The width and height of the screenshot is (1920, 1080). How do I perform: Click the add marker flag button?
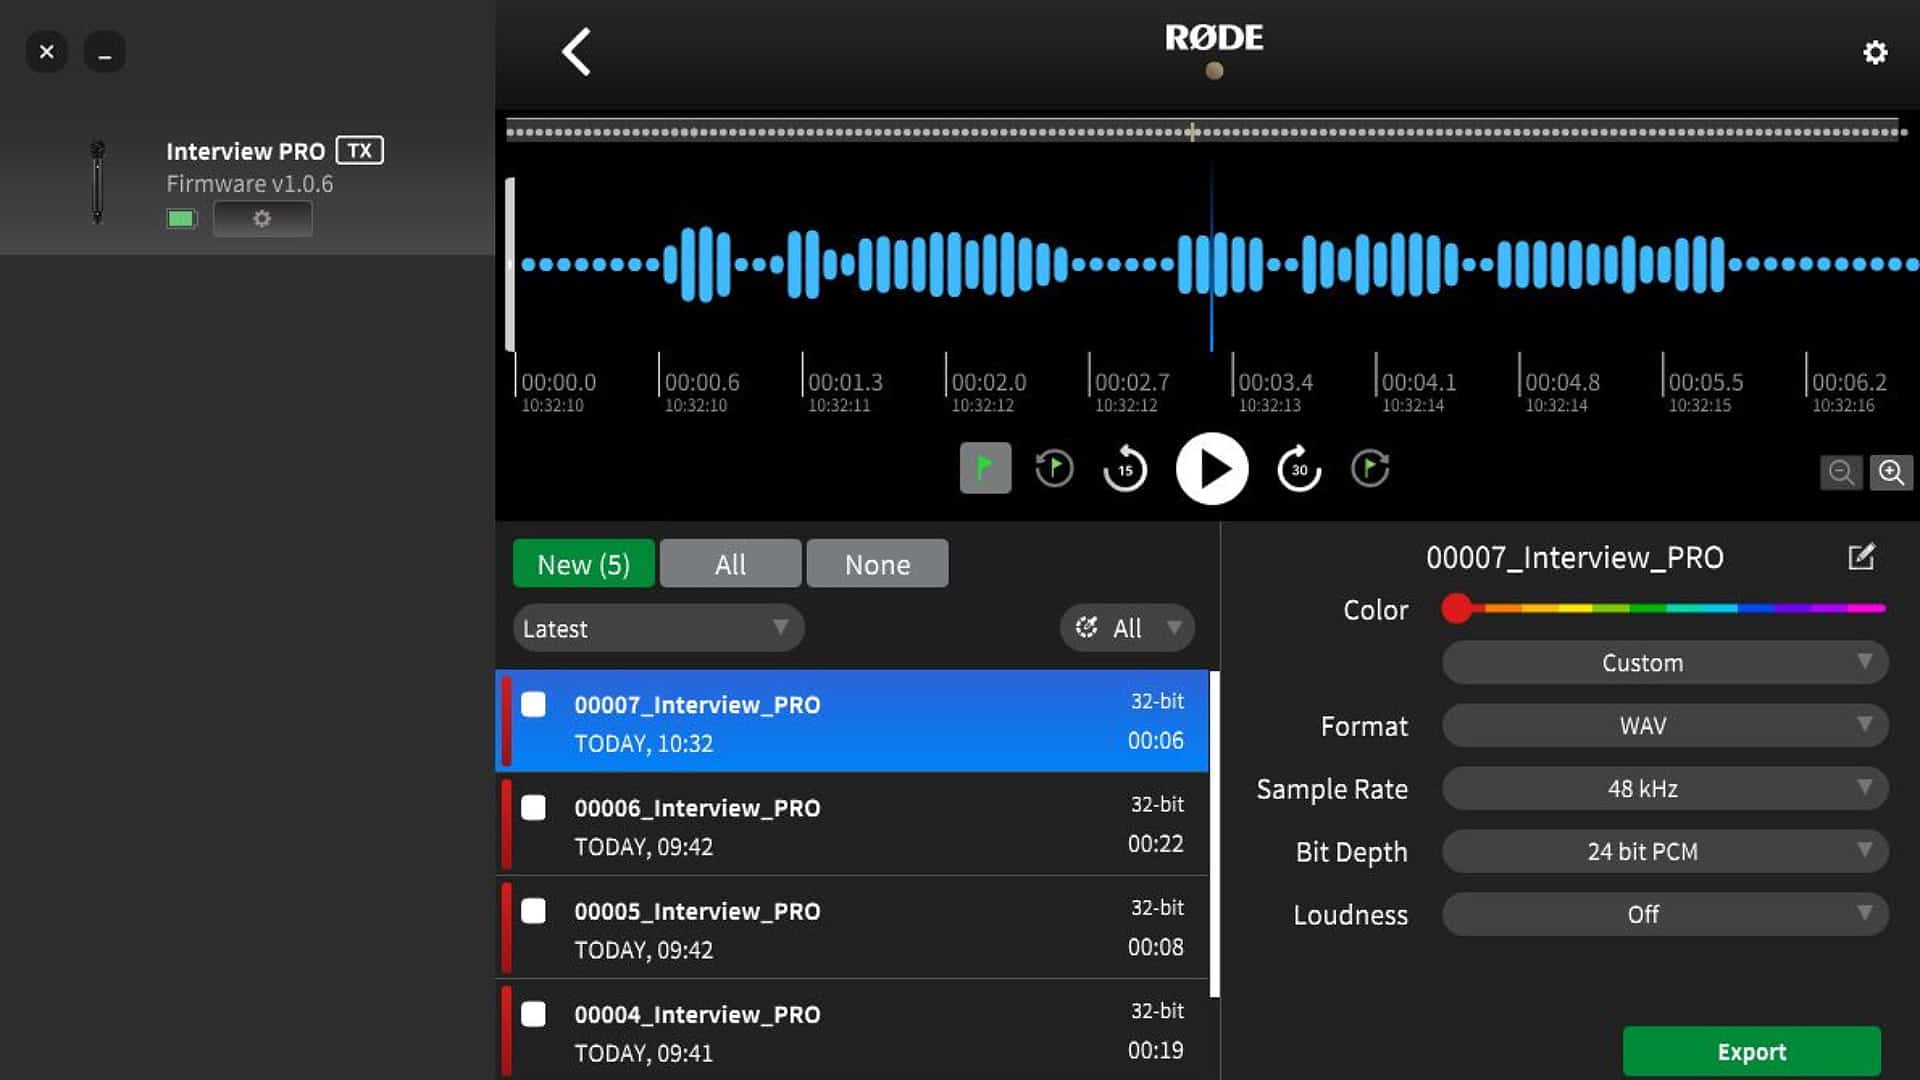pos(985,468)
